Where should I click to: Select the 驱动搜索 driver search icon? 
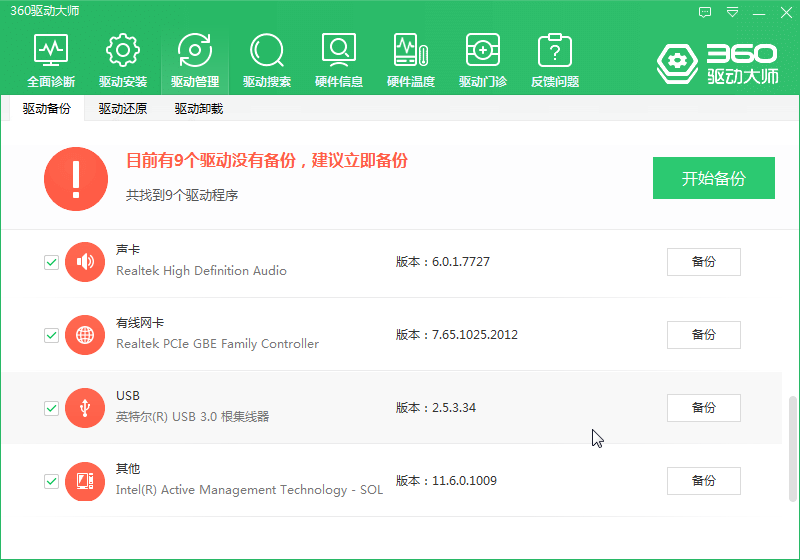click(267, 60)
